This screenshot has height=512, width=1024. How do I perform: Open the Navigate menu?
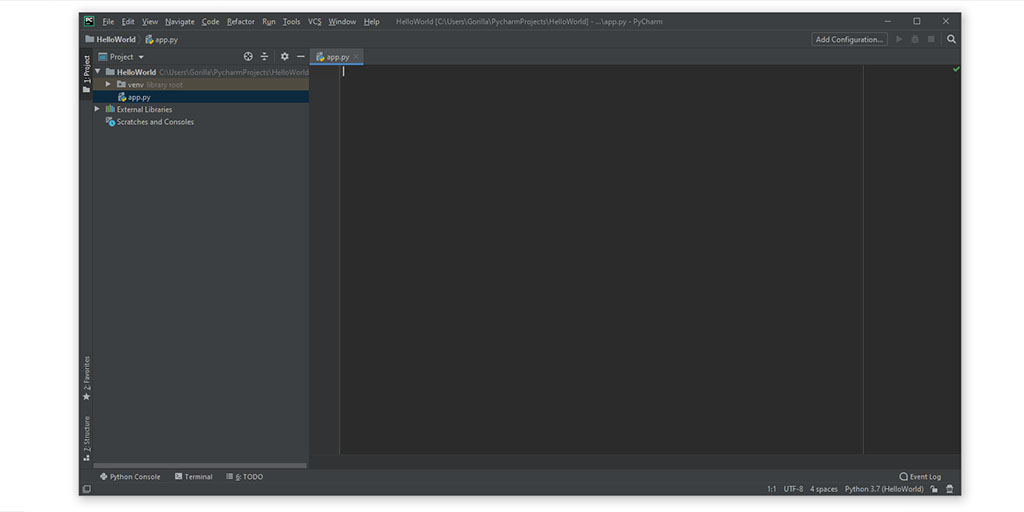click(180, 22)
